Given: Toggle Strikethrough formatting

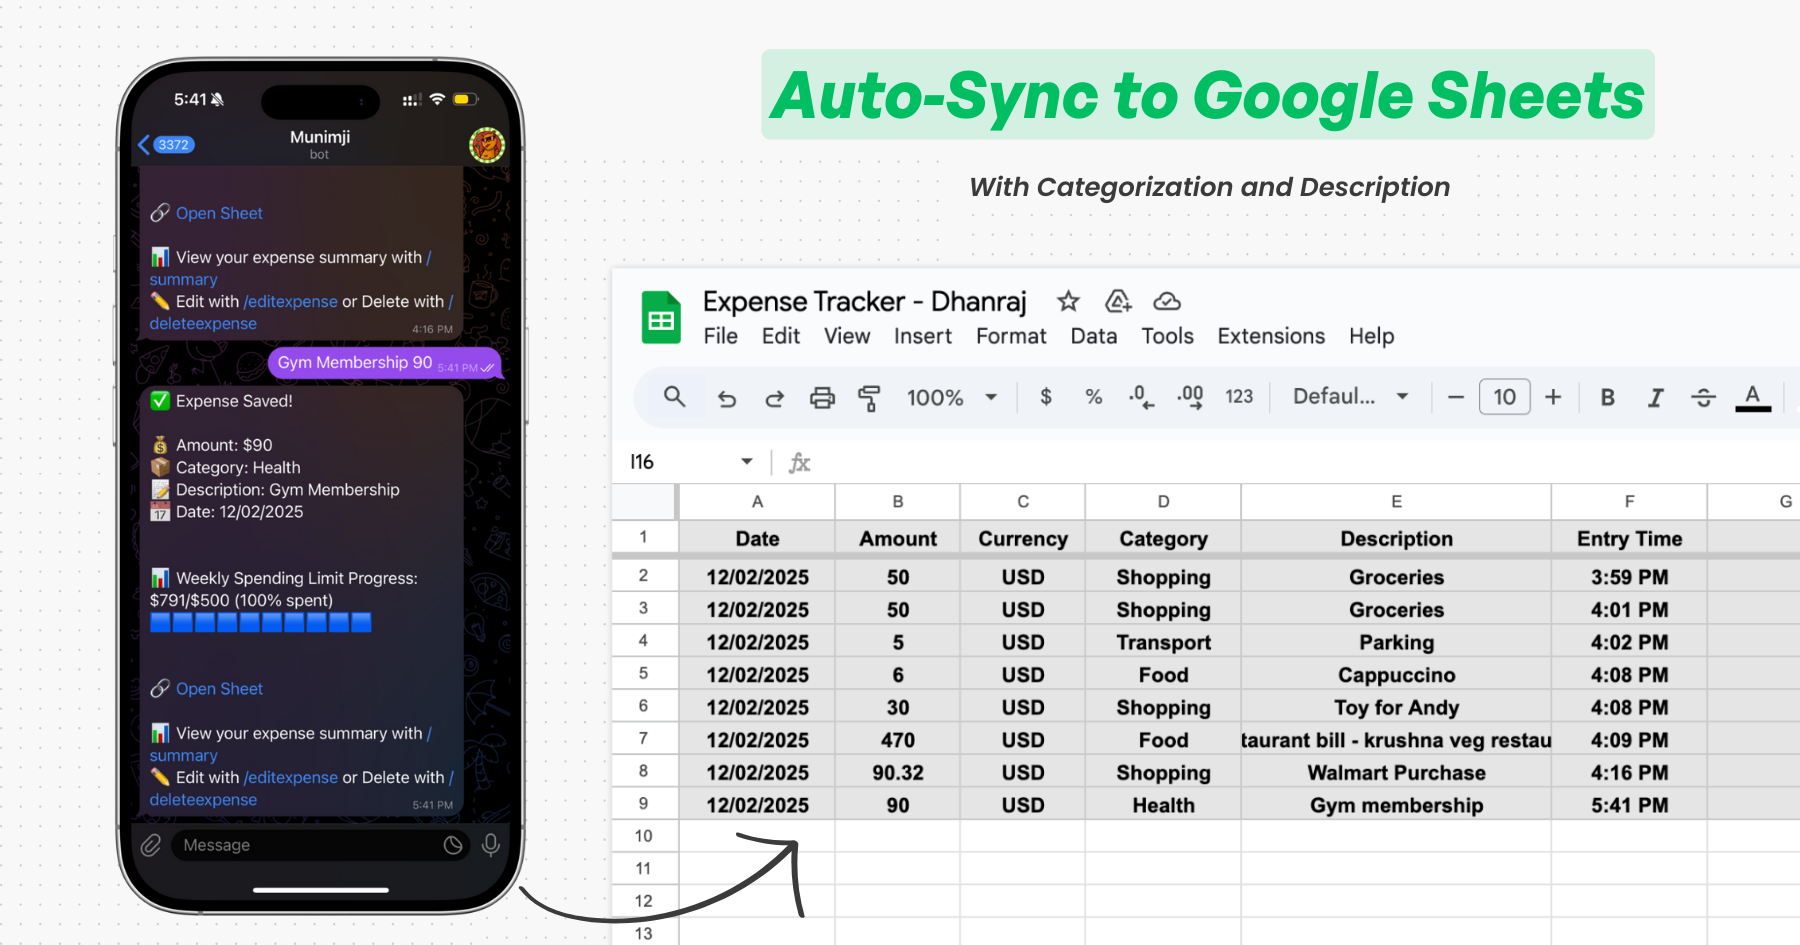Looking at the screenshot, I should [1704, 397].
